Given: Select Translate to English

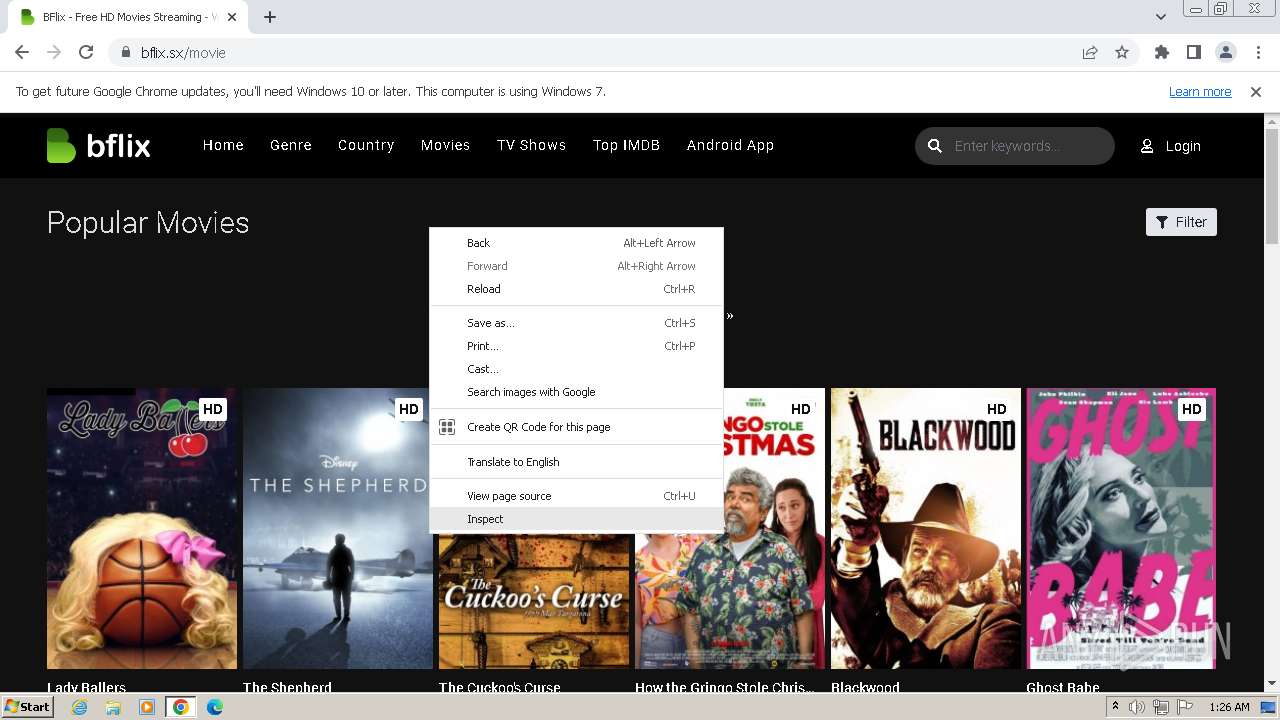Looking at the screenshot, I should point(576,462).
